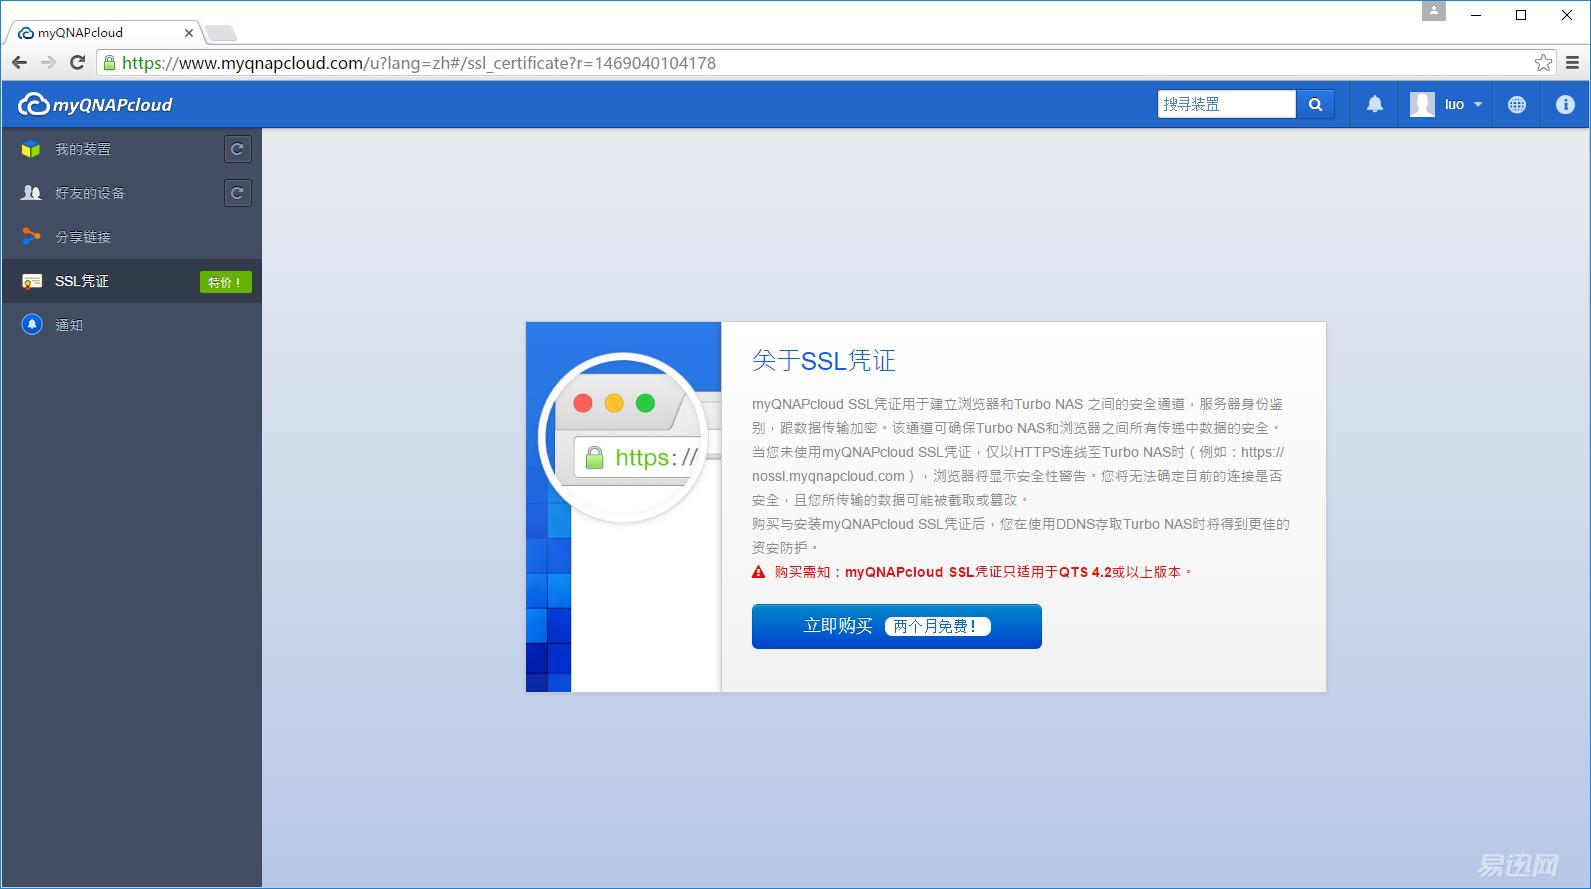
Task: Refresh the 好友的设备 list
Action: (x=237, y=193)
